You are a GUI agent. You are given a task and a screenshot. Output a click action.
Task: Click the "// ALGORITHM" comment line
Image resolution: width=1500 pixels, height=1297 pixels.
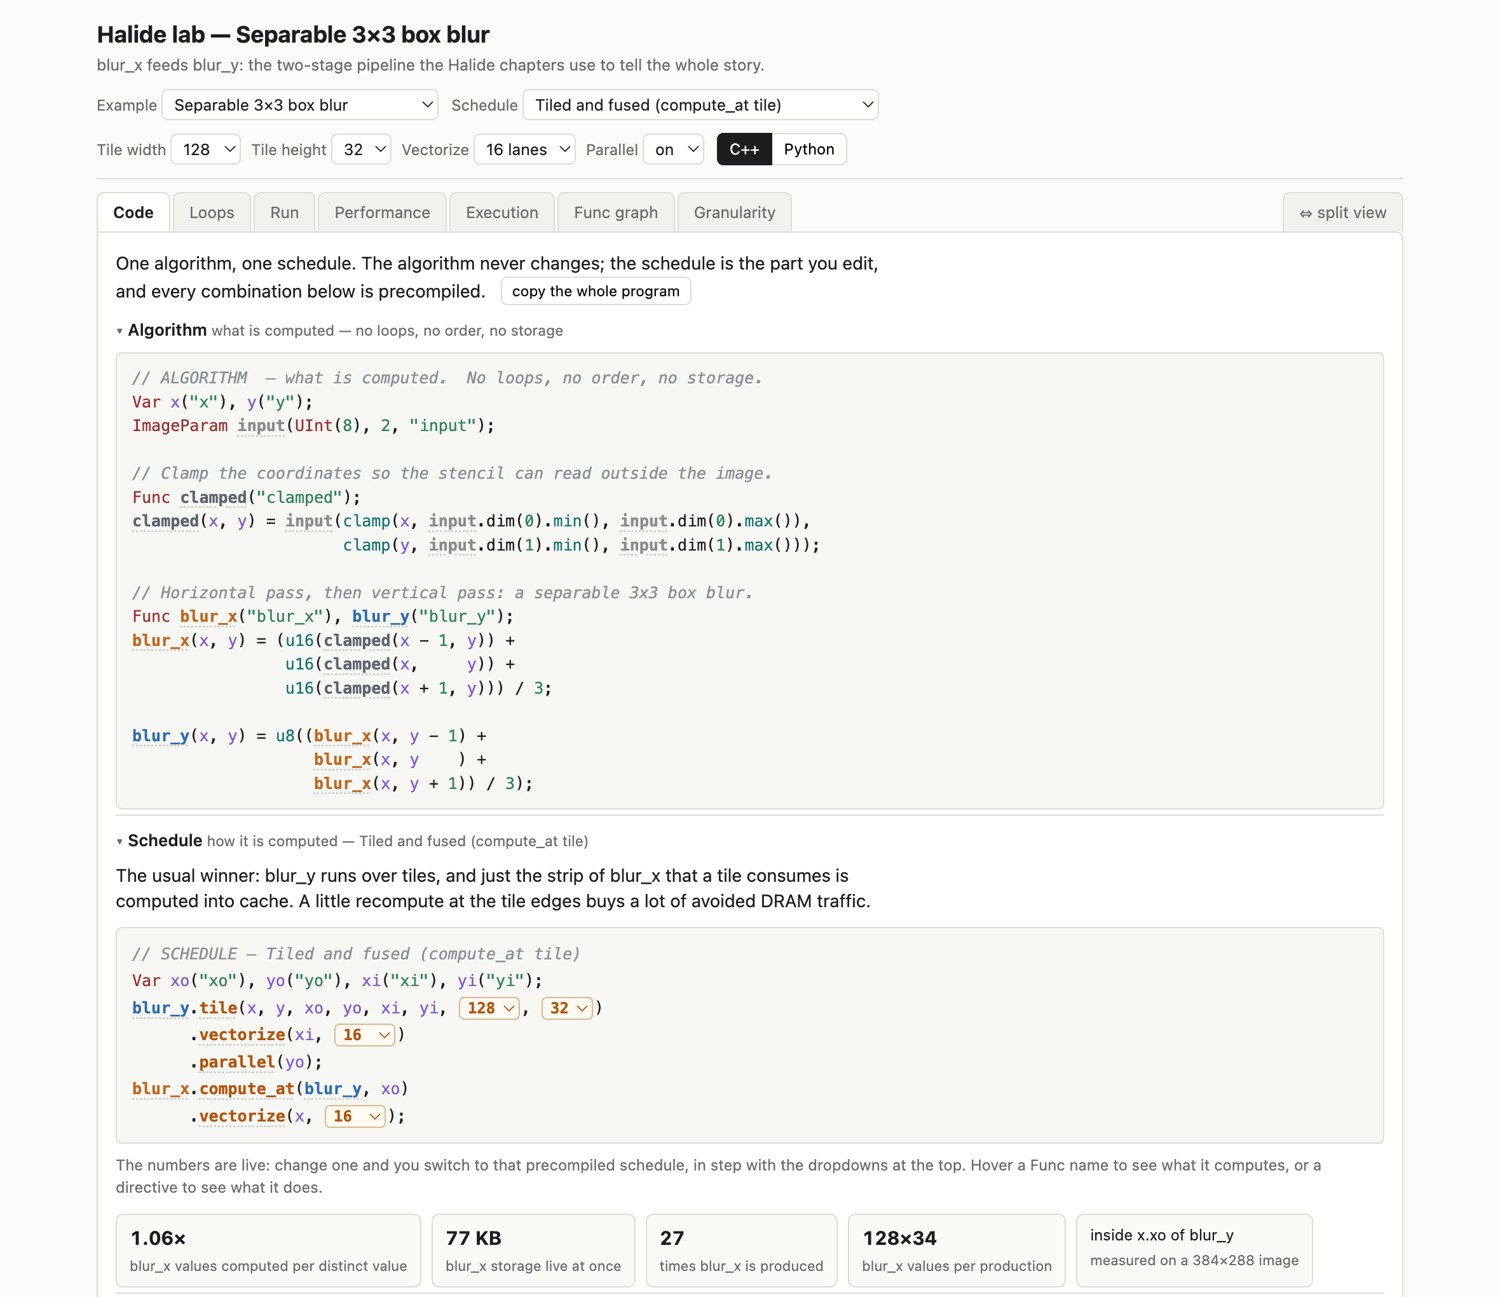447,378
